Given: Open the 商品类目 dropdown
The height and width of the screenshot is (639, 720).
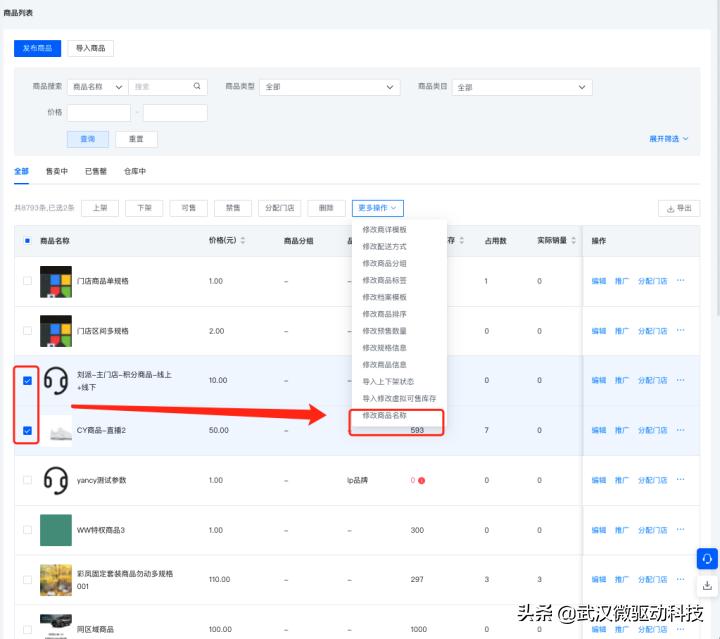Looking at the screenshot, I should tap(520, 87).
